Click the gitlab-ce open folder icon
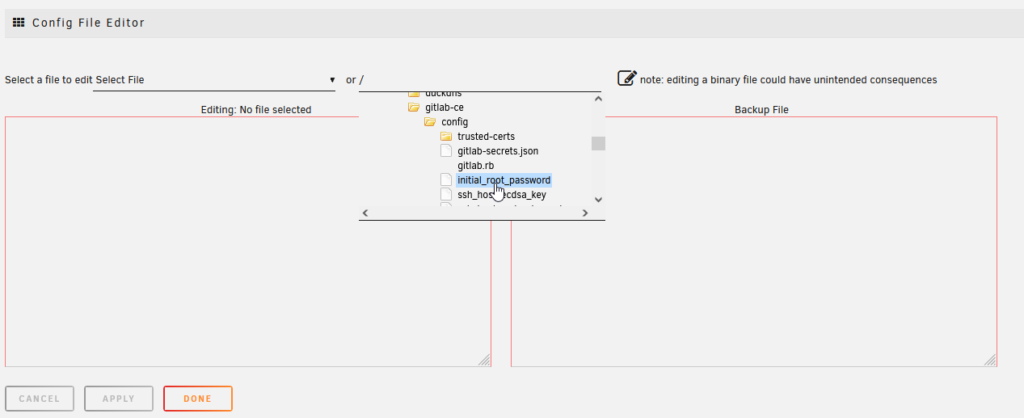 pos(413,107)
